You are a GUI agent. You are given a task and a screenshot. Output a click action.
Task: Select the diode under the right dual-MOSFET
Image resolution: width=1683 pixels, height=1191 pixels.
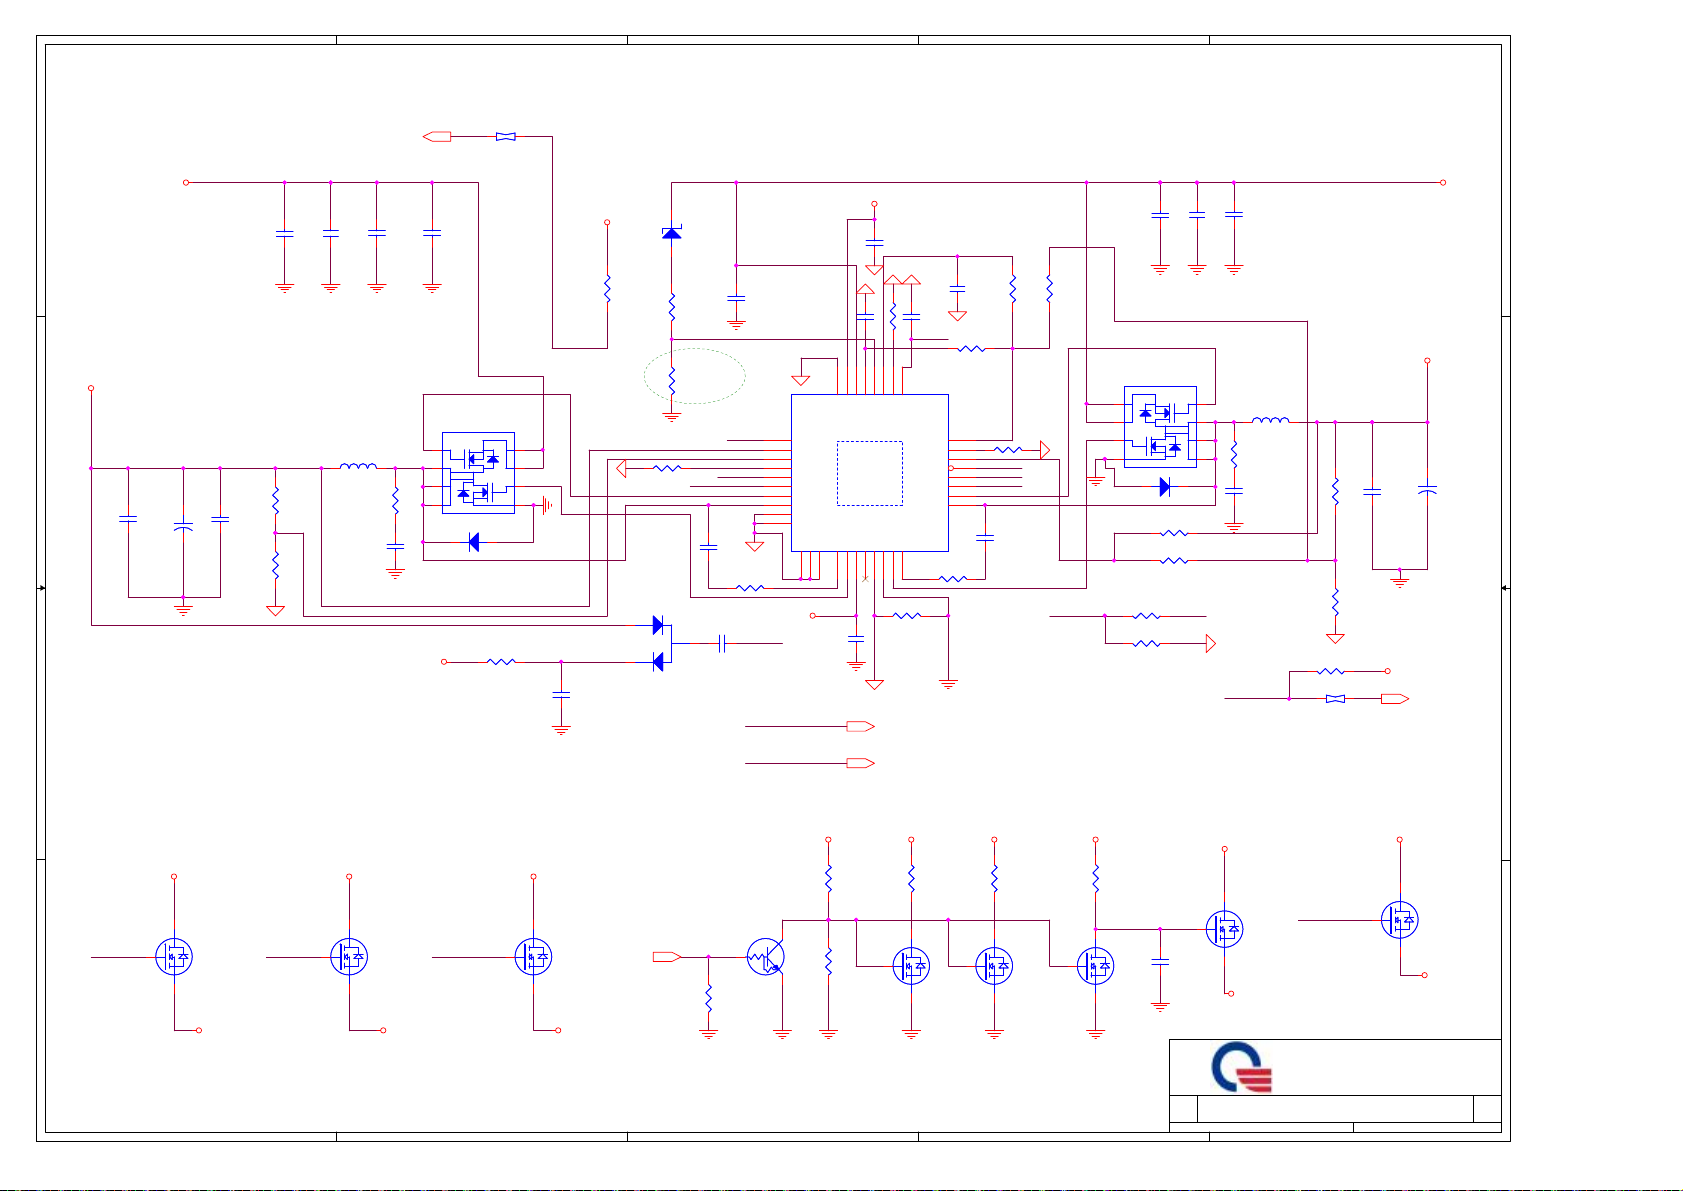pyautogui.click(x=1165, y=487)
